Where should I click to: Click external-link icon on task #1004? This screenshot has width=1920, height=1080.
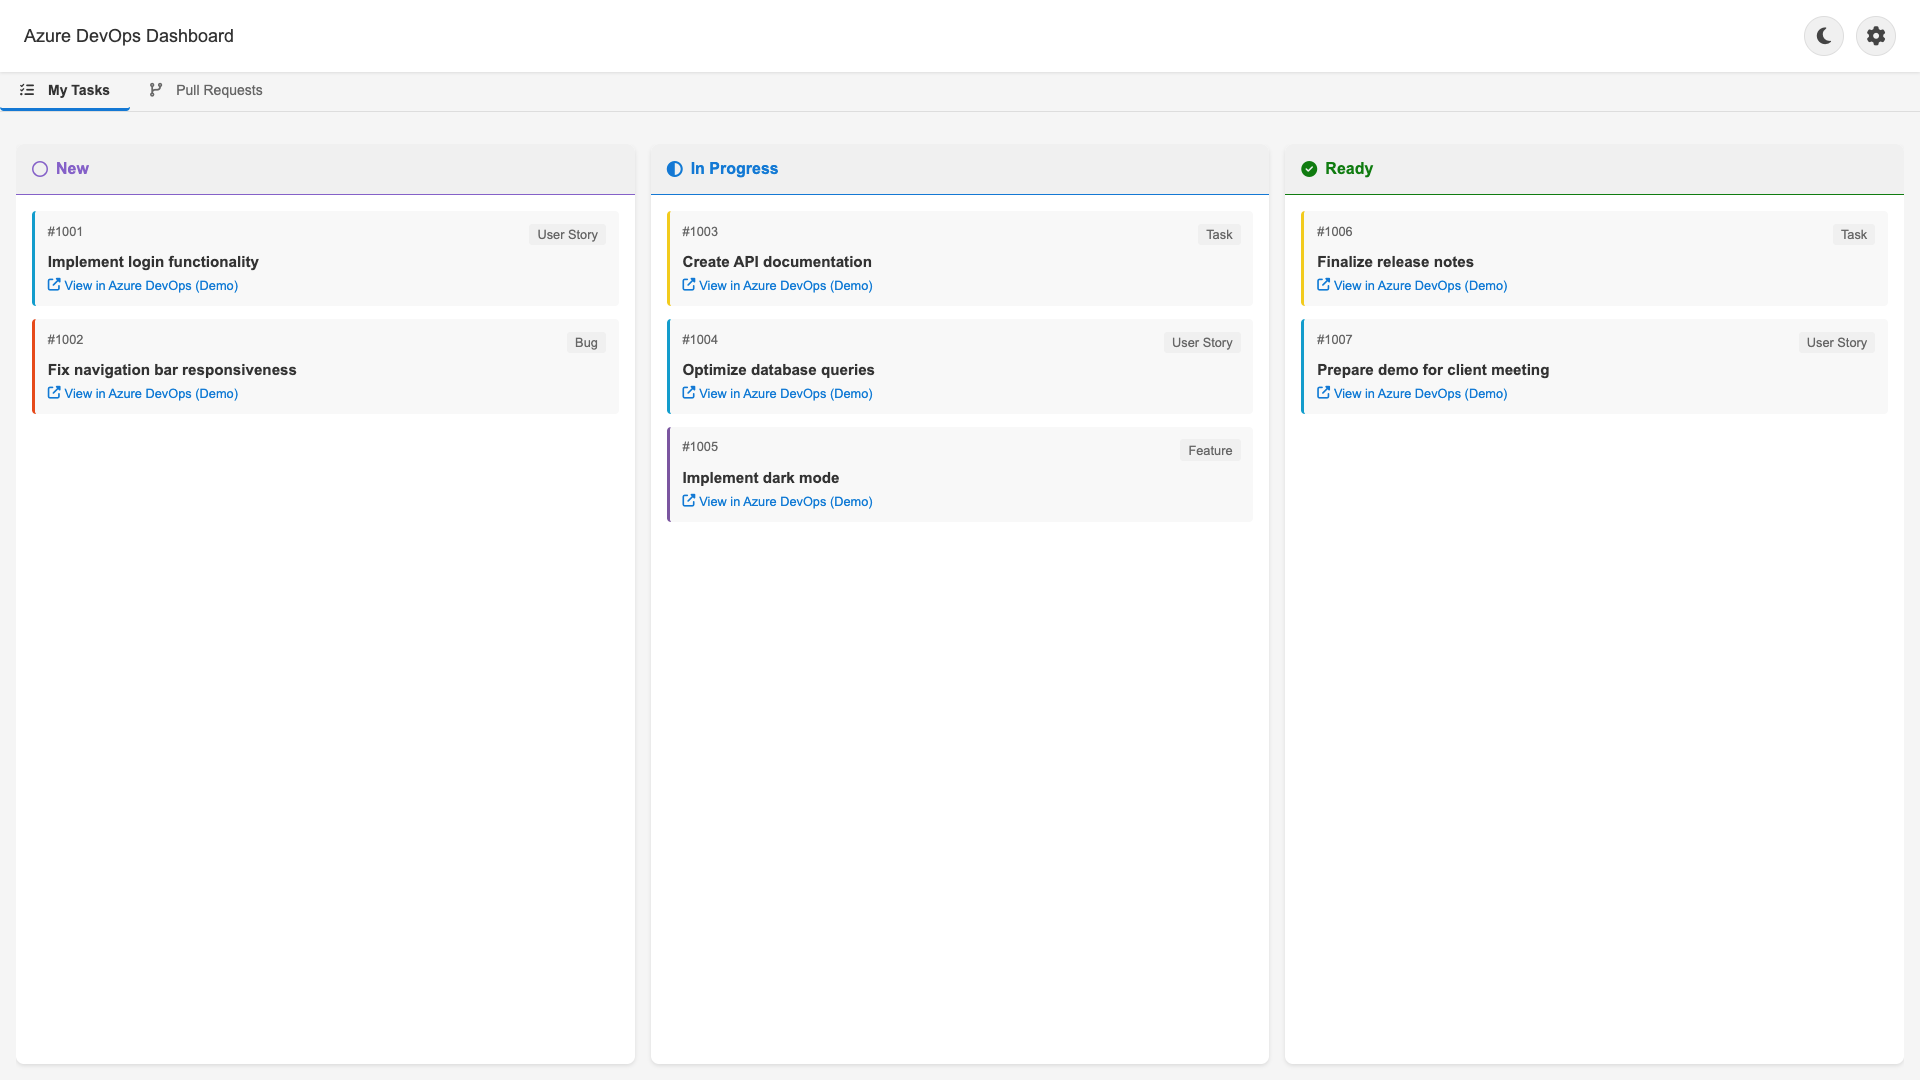coord(689,393)
